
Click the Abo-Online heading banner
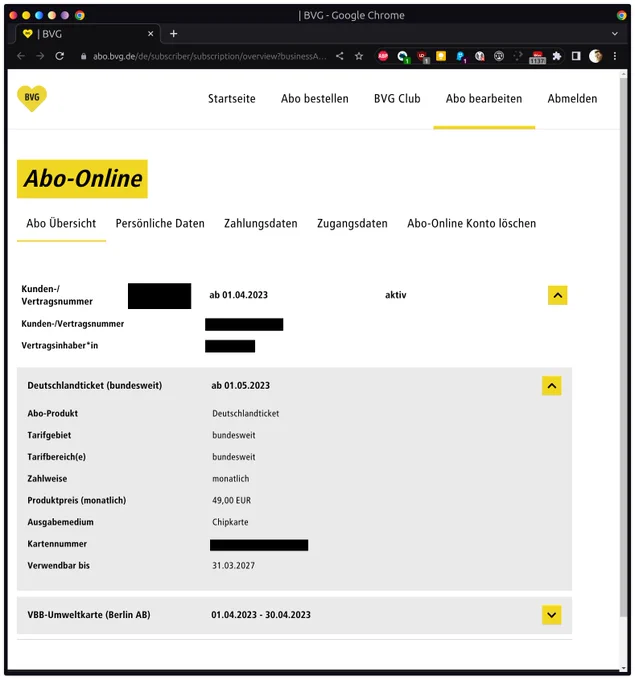pos(82,179)
